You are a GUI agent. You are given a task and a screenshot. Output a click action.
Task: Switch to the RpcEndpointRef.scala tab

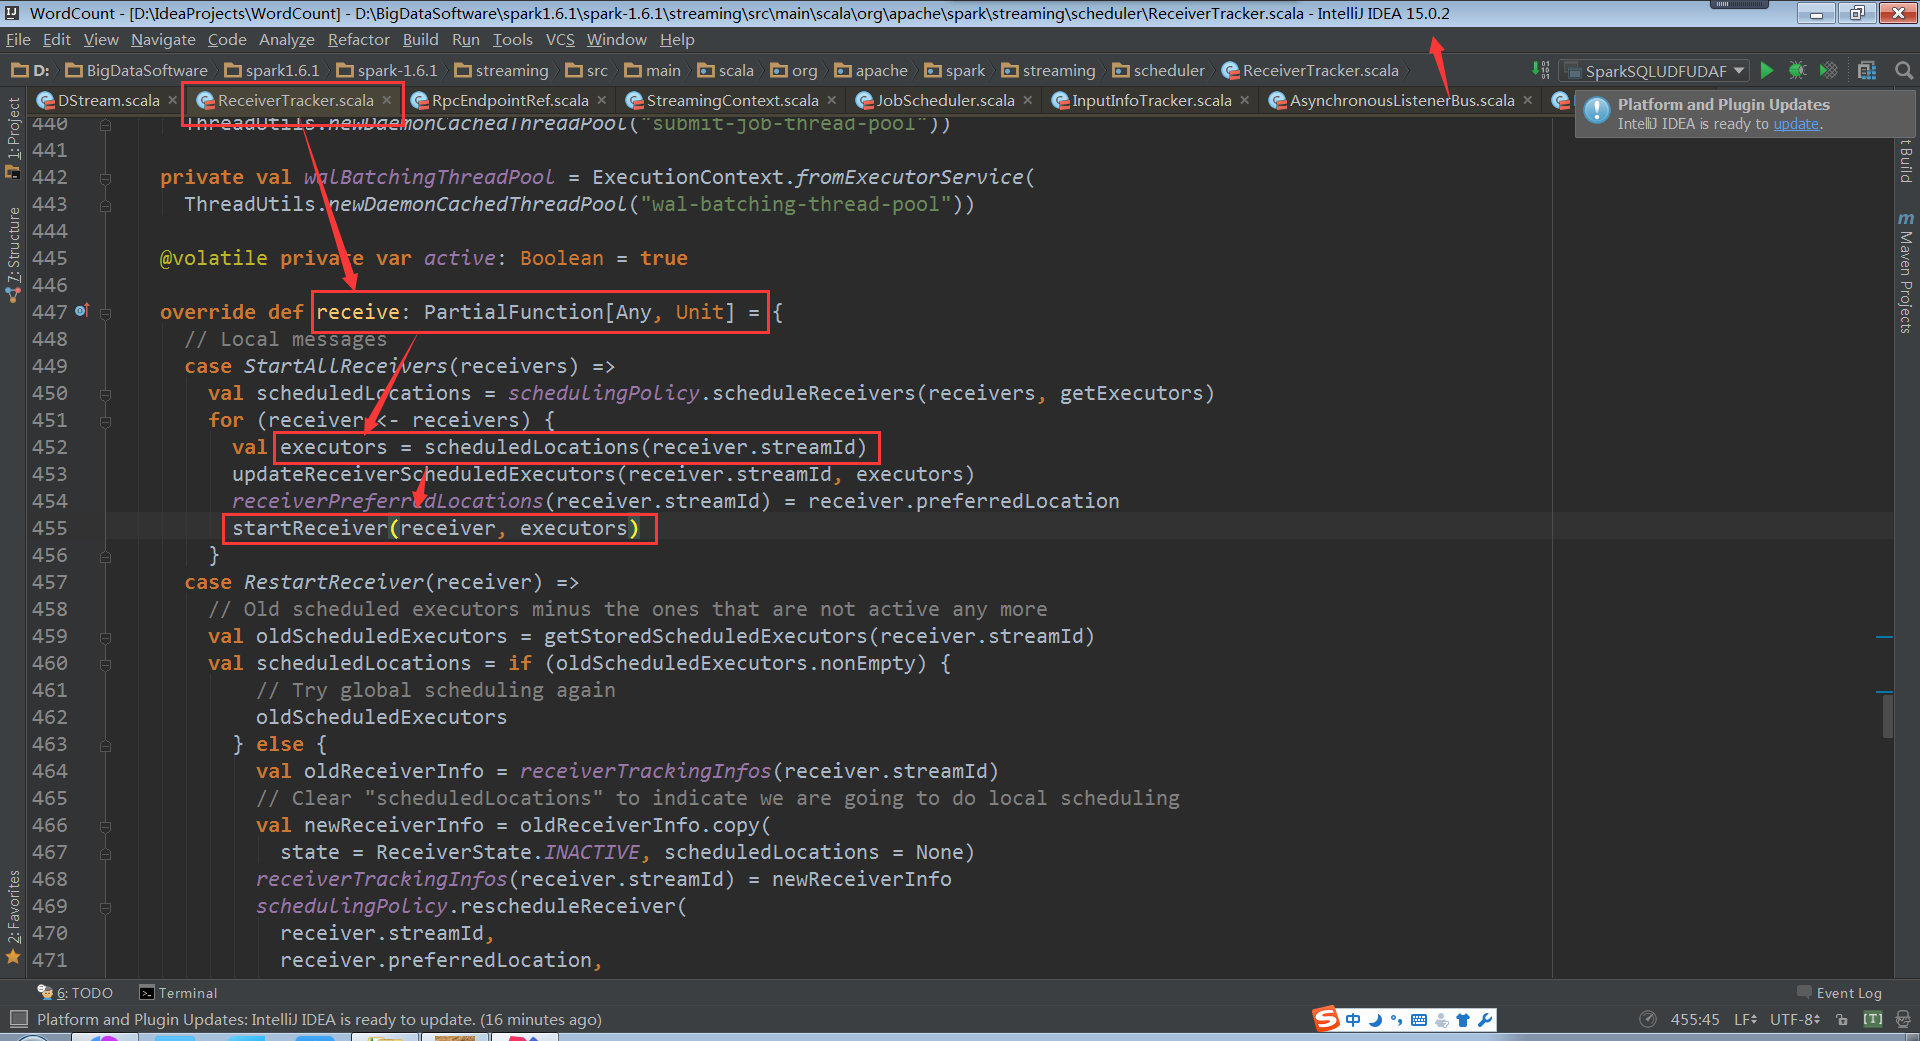pyautogui.click(x=510, y=100)
